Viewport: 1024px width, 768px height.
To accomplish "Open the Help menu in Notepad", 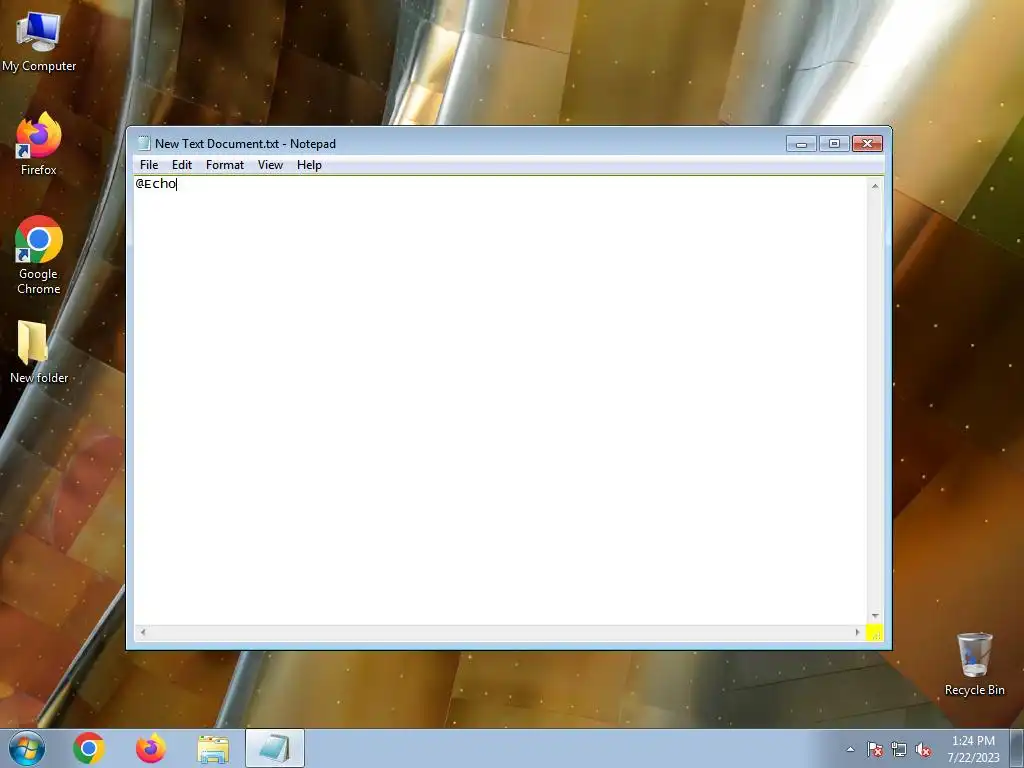I will point(309,165).
